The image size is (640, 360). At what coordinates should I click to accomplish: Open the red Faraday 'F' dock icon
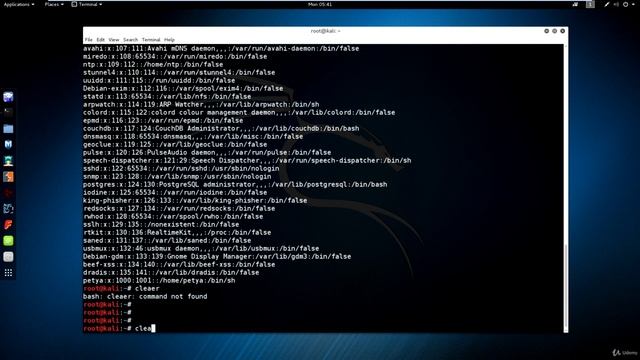[8, 224]
